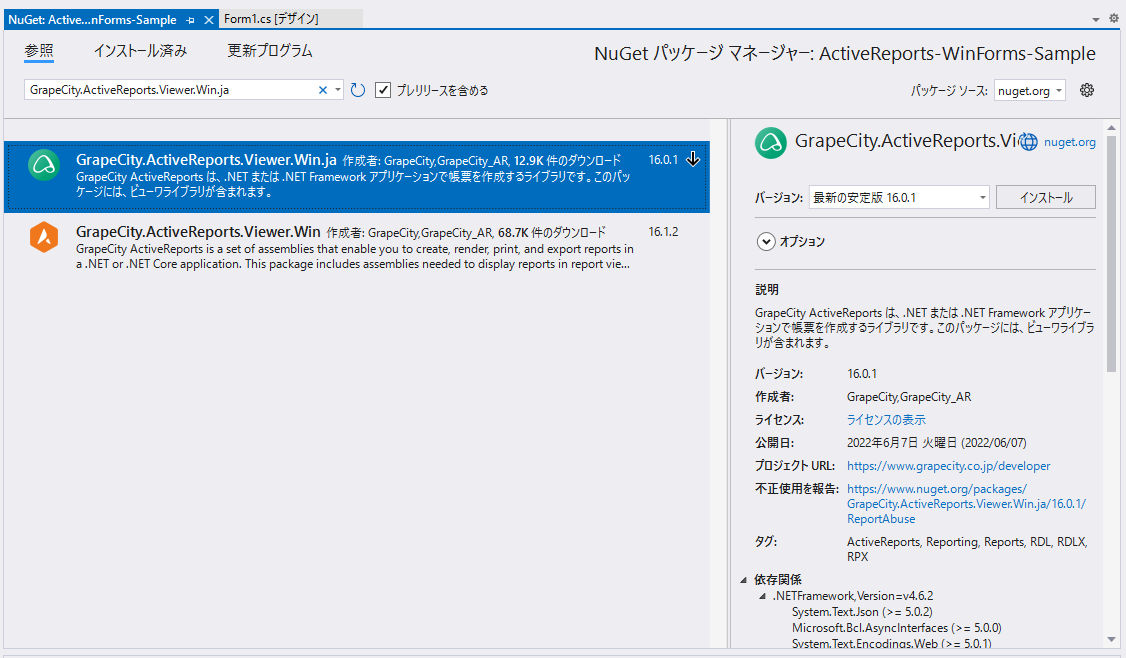Switch to the インストール済み tab

coord(140,51)
